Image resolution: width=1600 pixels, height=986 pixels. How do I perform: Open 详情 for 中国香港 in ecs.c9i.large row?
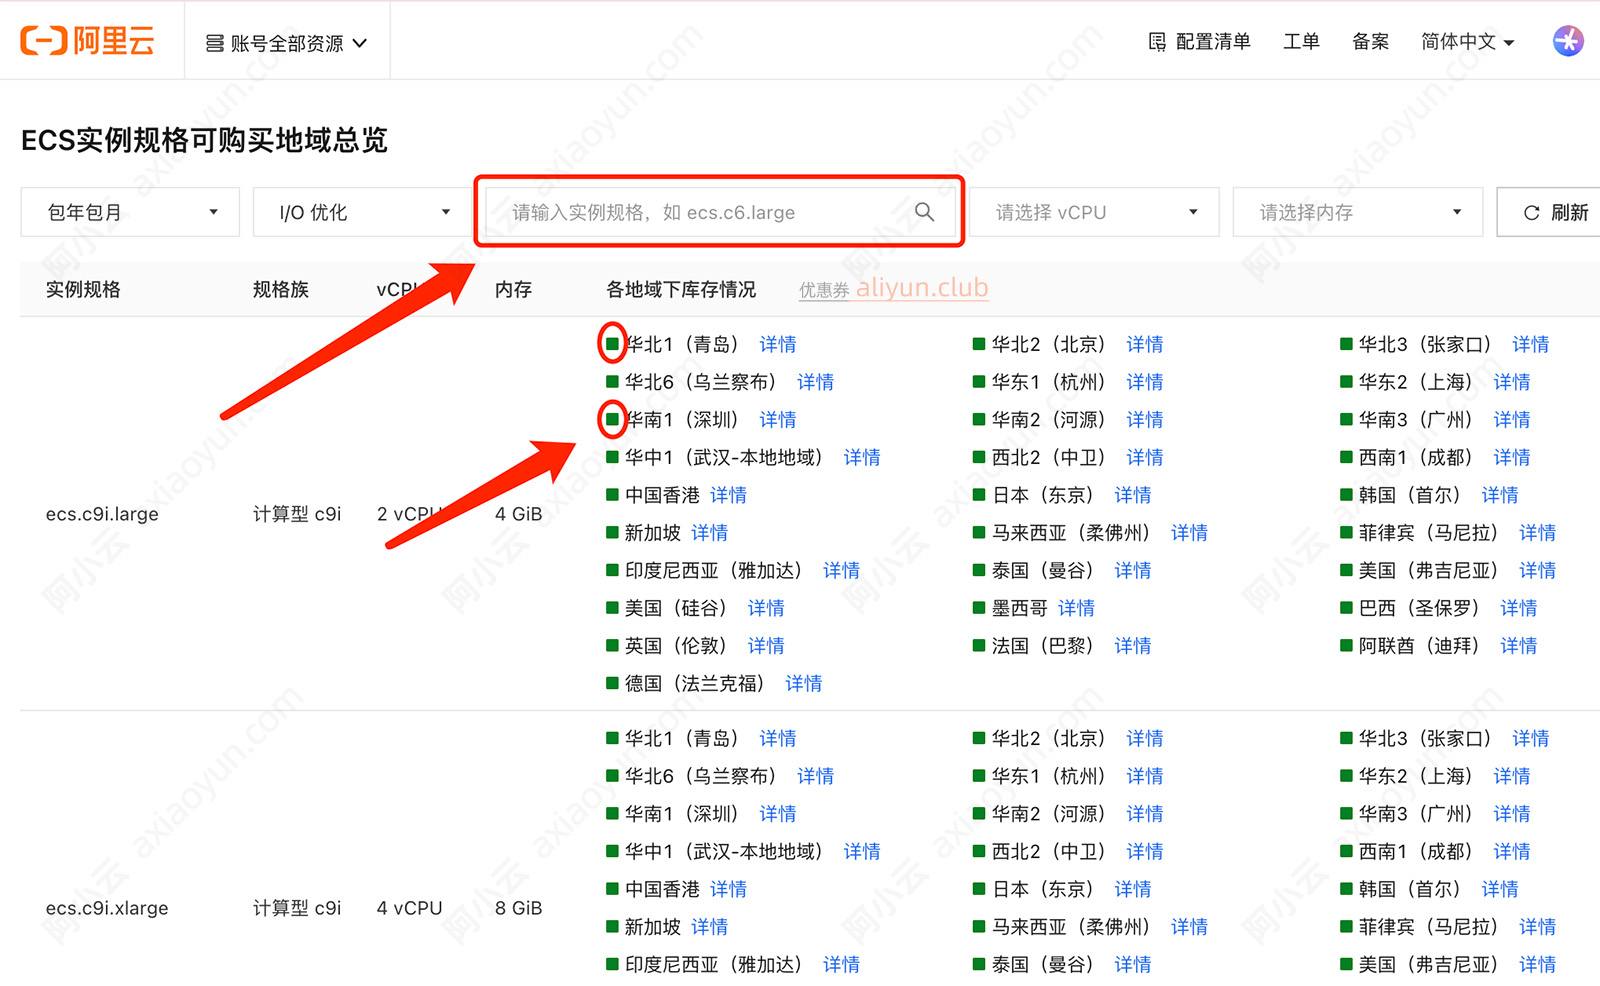[x=728, y=495]
